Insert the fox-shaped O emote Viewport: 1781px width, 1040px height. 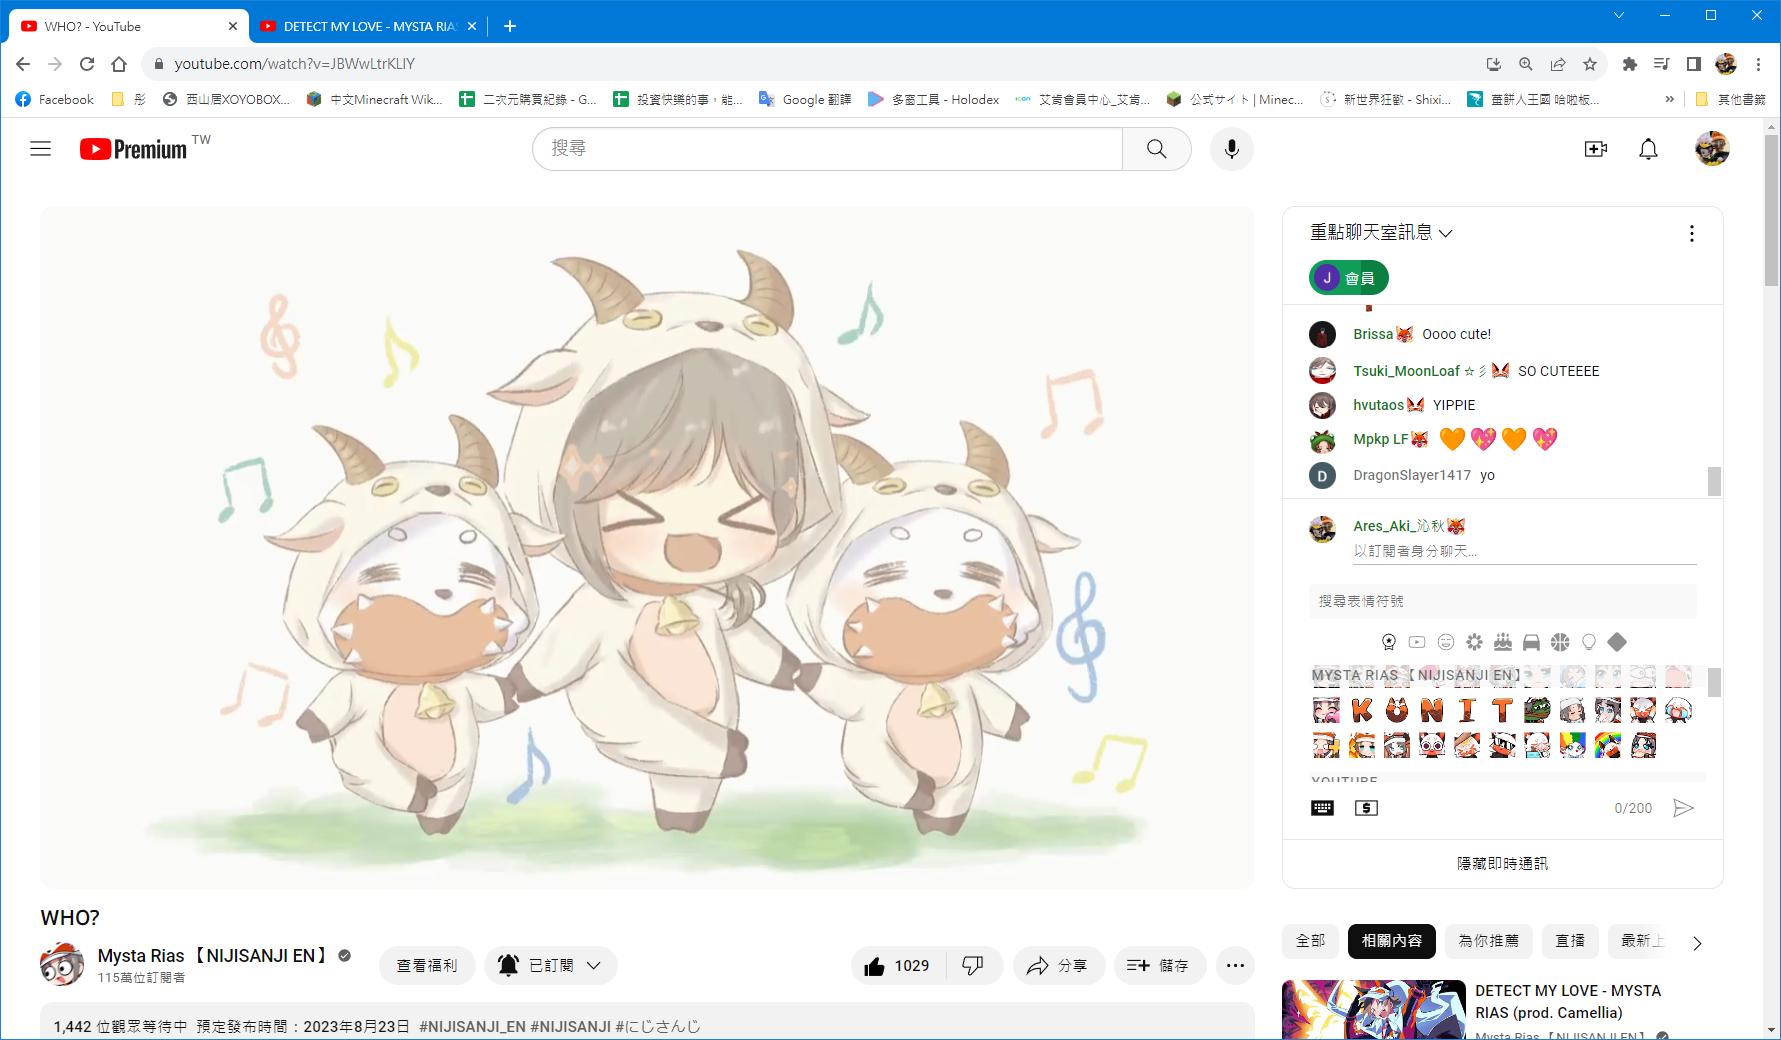(1397, 710)
